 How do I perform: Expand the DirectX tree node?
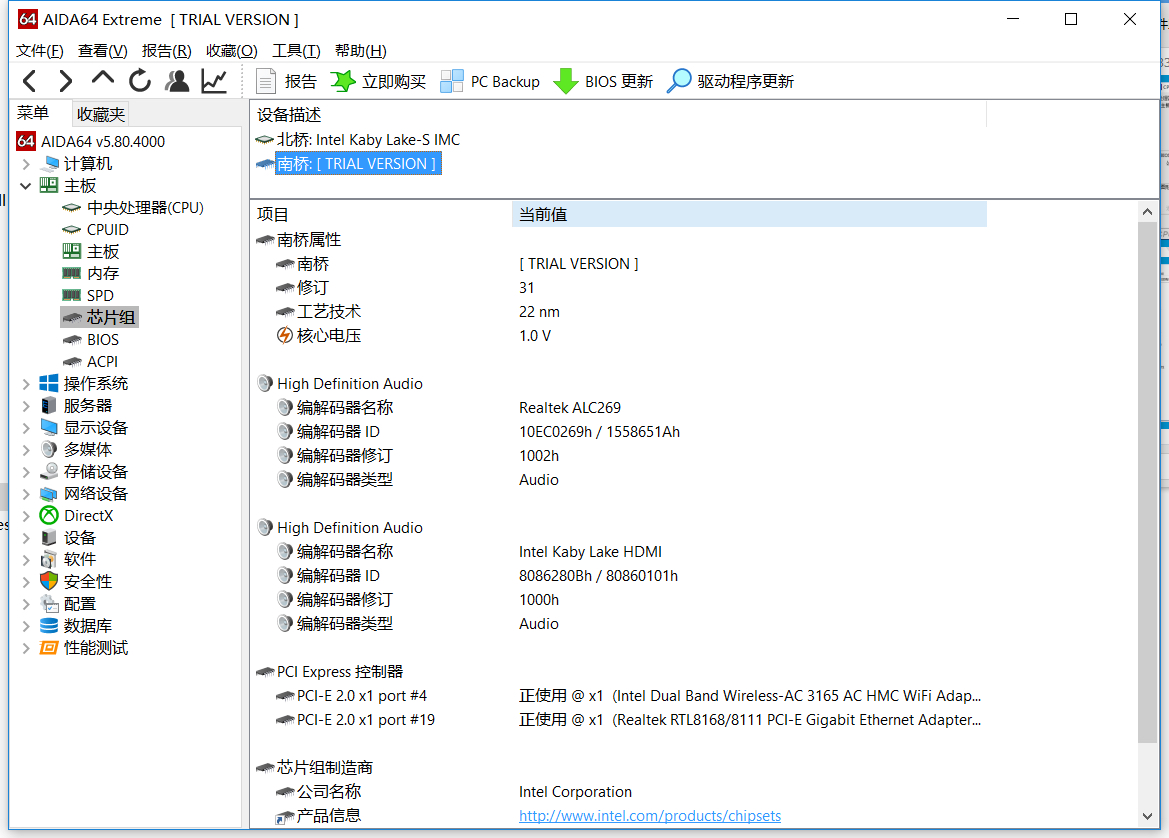(x=26, y=516)
